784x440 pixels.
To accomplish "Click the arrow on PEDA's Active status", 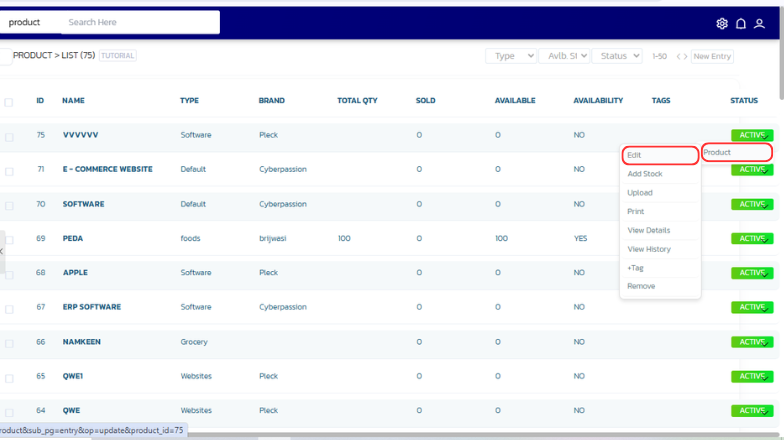I will point(765,239).
